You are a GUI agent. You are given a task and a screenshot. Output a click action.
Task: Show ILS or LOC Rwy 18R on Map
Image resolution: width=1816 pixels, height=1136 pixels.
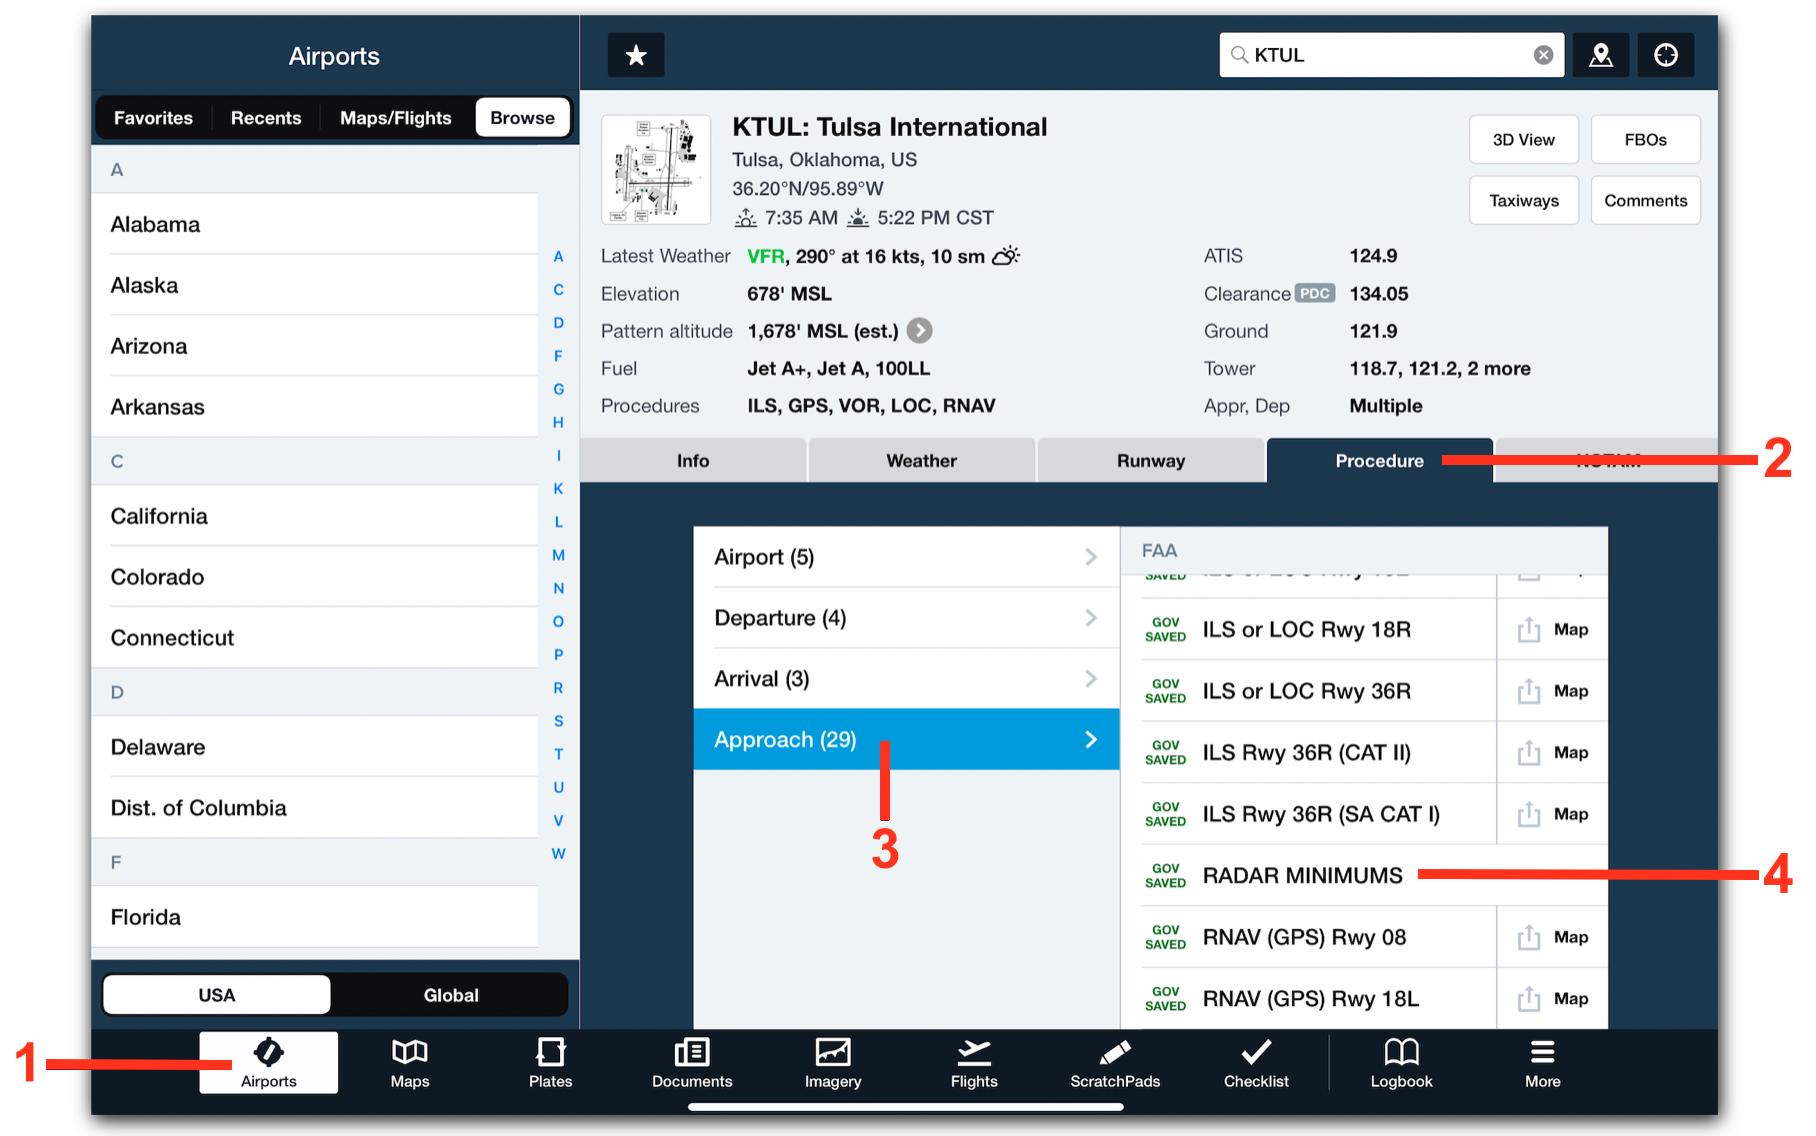coord(1571,629)
